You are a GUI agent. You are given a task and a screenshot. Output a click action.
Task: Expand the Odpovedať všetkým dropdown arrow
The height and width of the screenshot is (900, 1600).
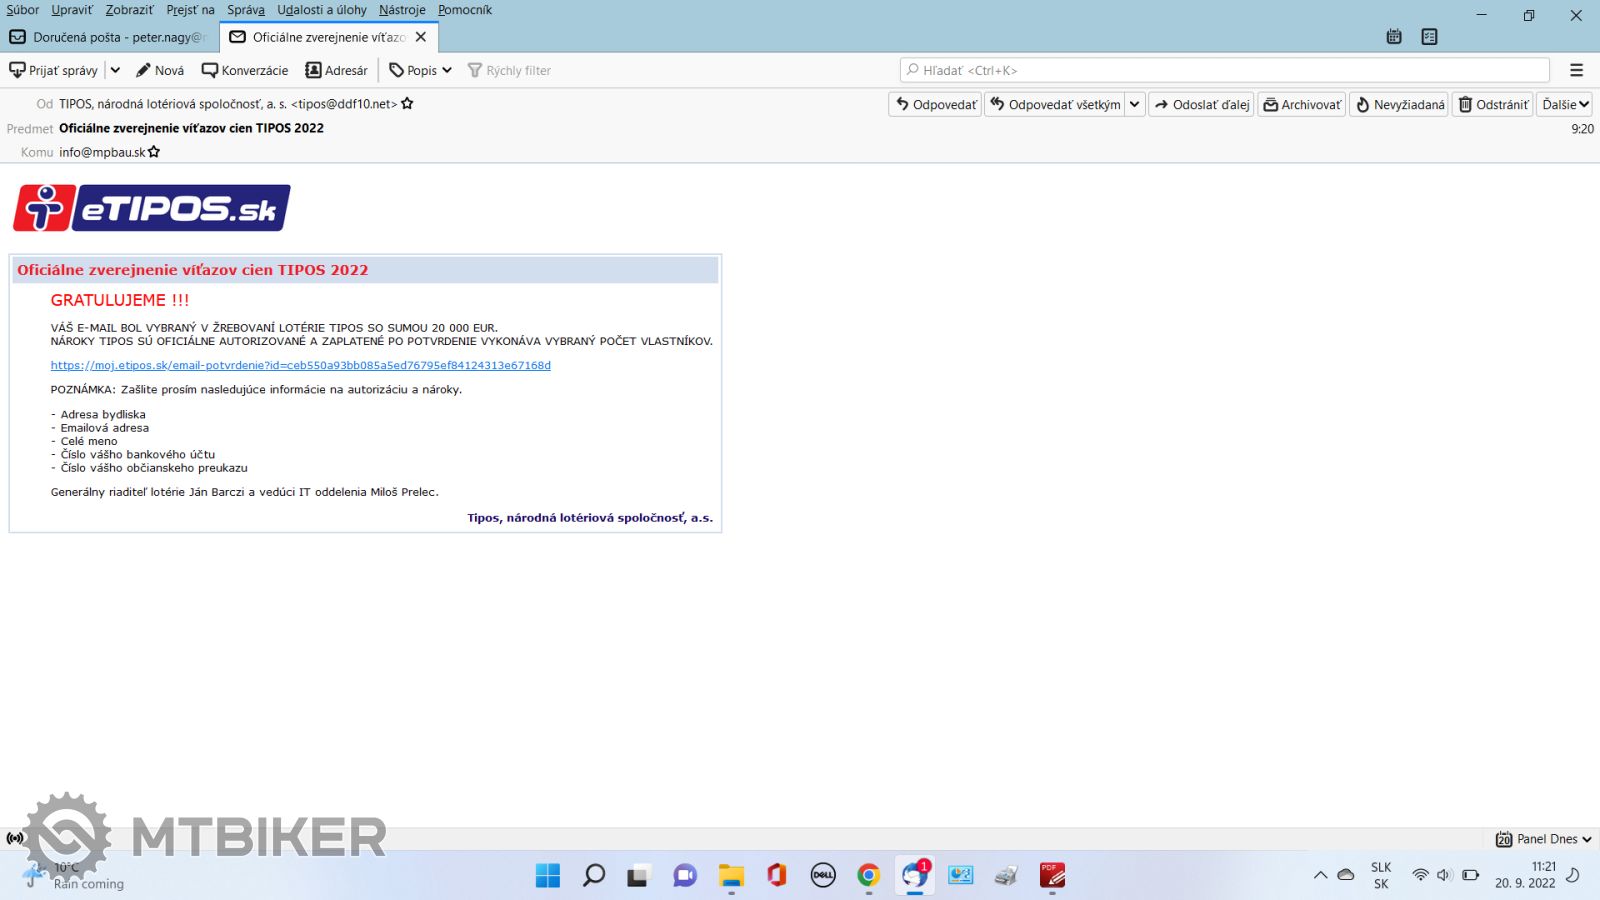1134,104
